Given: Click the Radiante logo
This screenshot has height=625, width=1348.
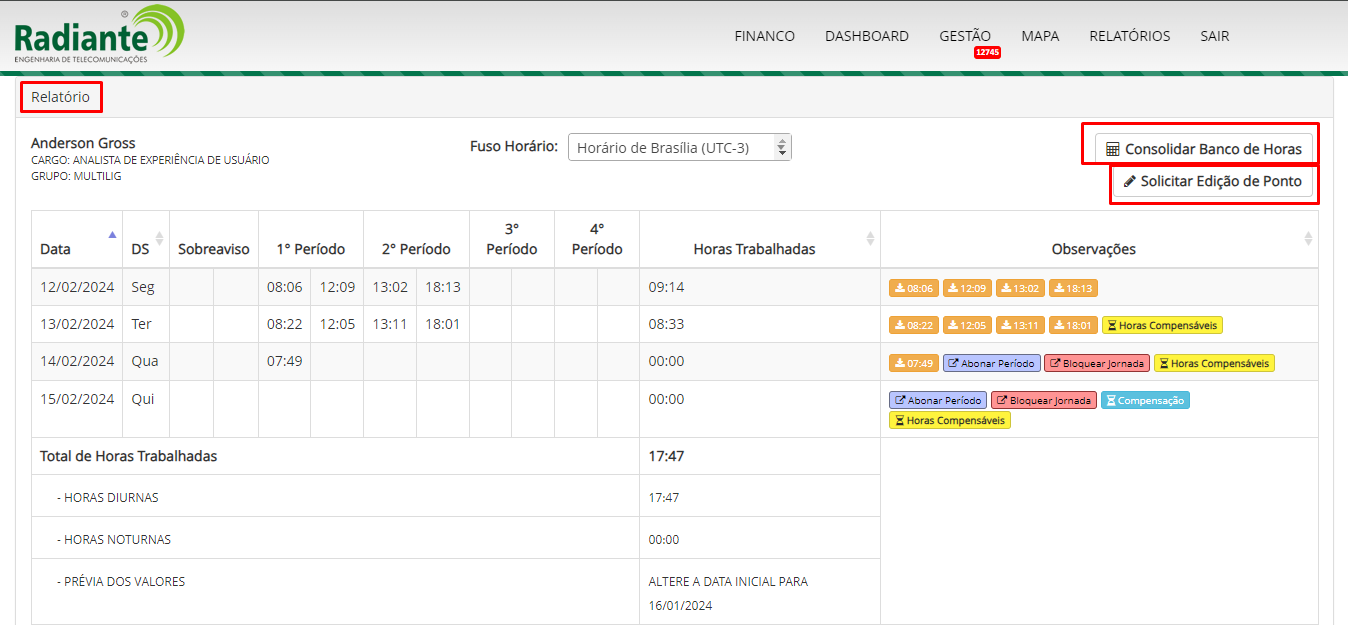Looking at the screenshot, I should pyautogui.click(x=98, y=35).
